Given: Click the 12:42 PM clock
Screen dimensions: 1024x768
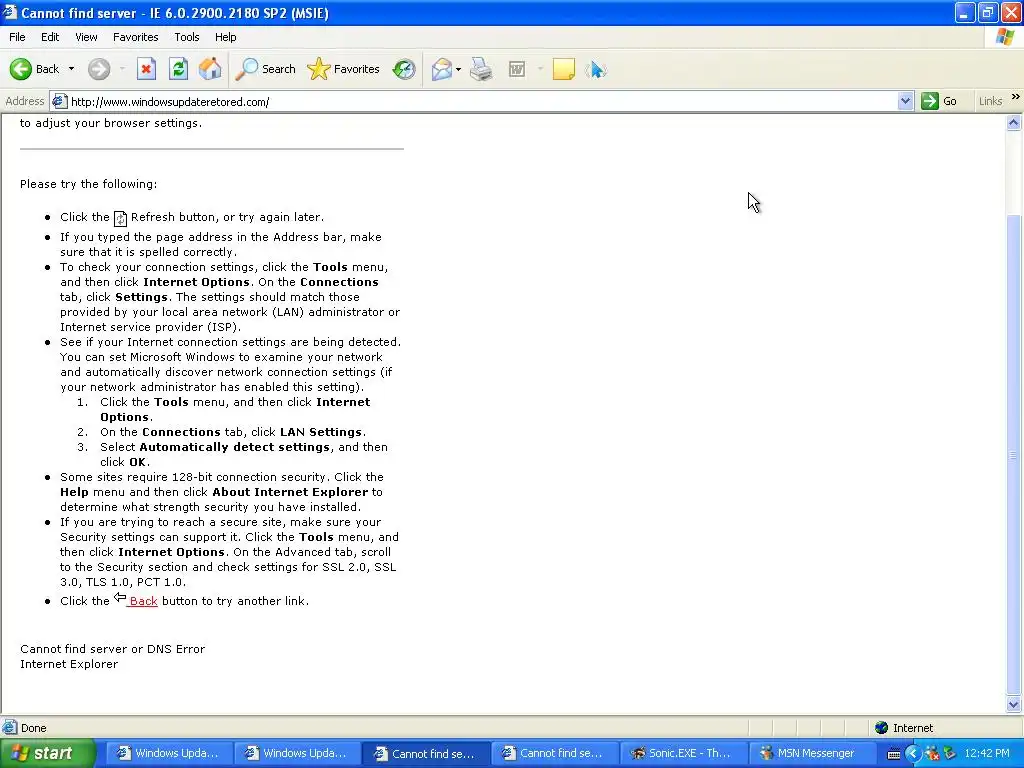Looking at the screenshot, I should pyautogui.click(x=987, y=754).
